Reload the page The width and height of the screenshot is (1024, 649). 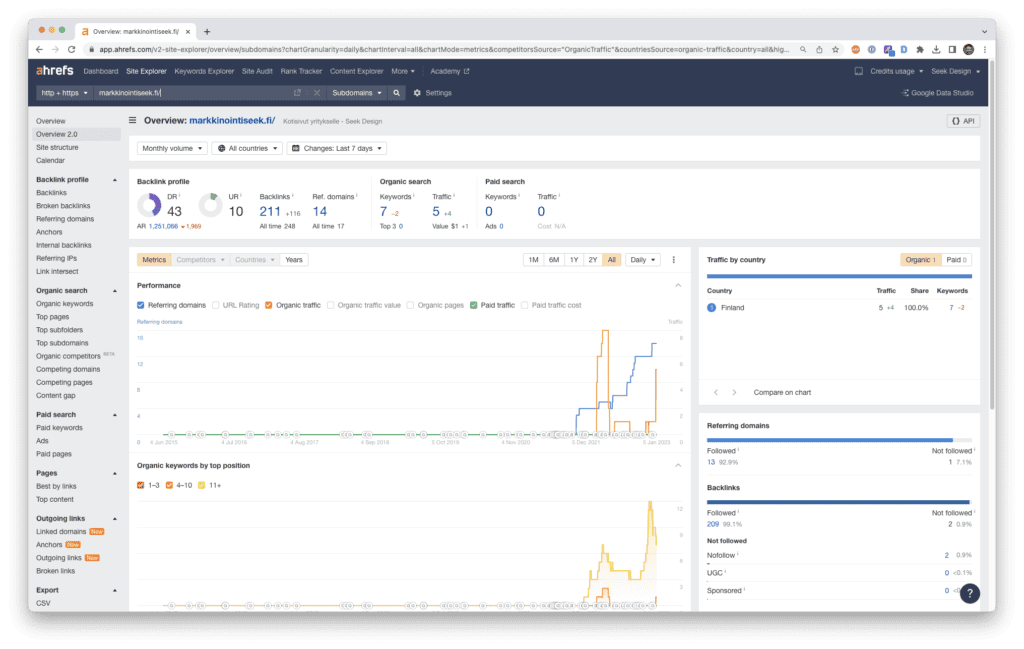pyautogui.click(x=72, y=50)
